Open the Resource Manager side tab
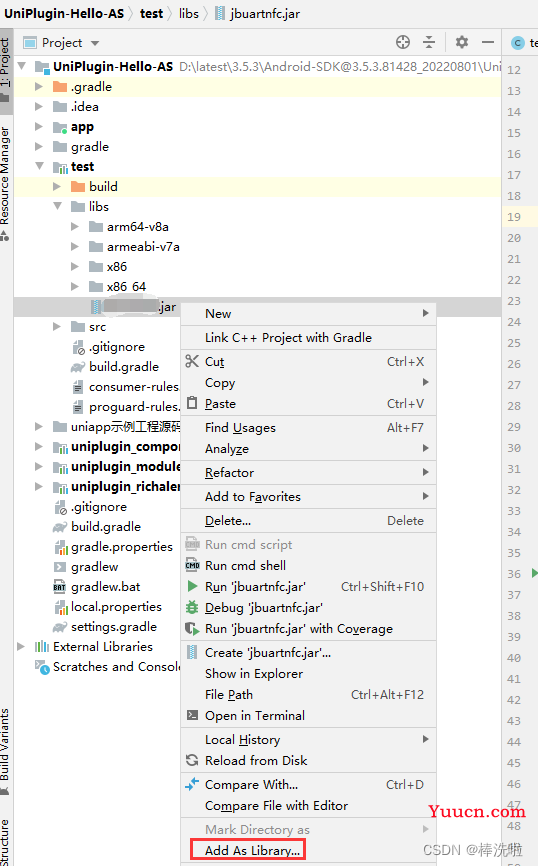538x866 pixels. coord(5,176)
